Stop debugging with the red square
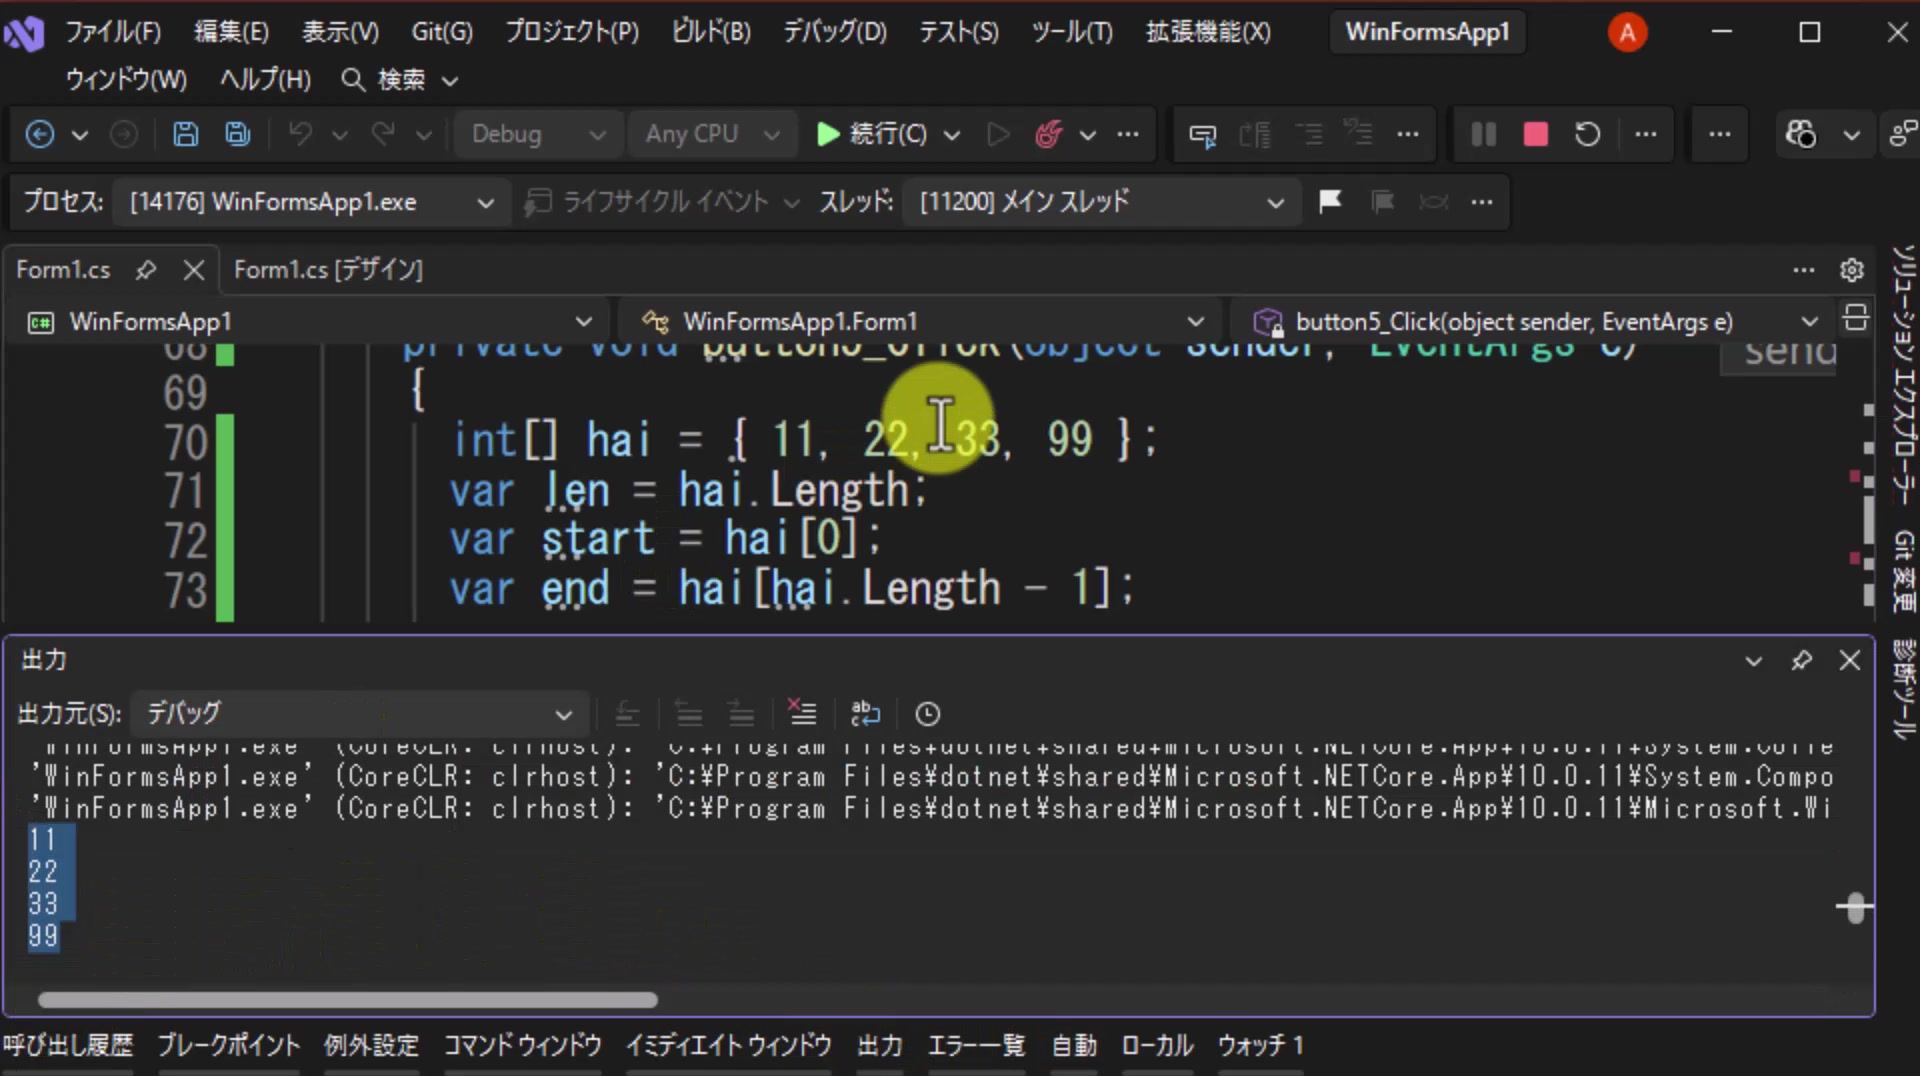Viewport: 1920px width, 1076px height. pyautogui.click(x=1536, y=134)
